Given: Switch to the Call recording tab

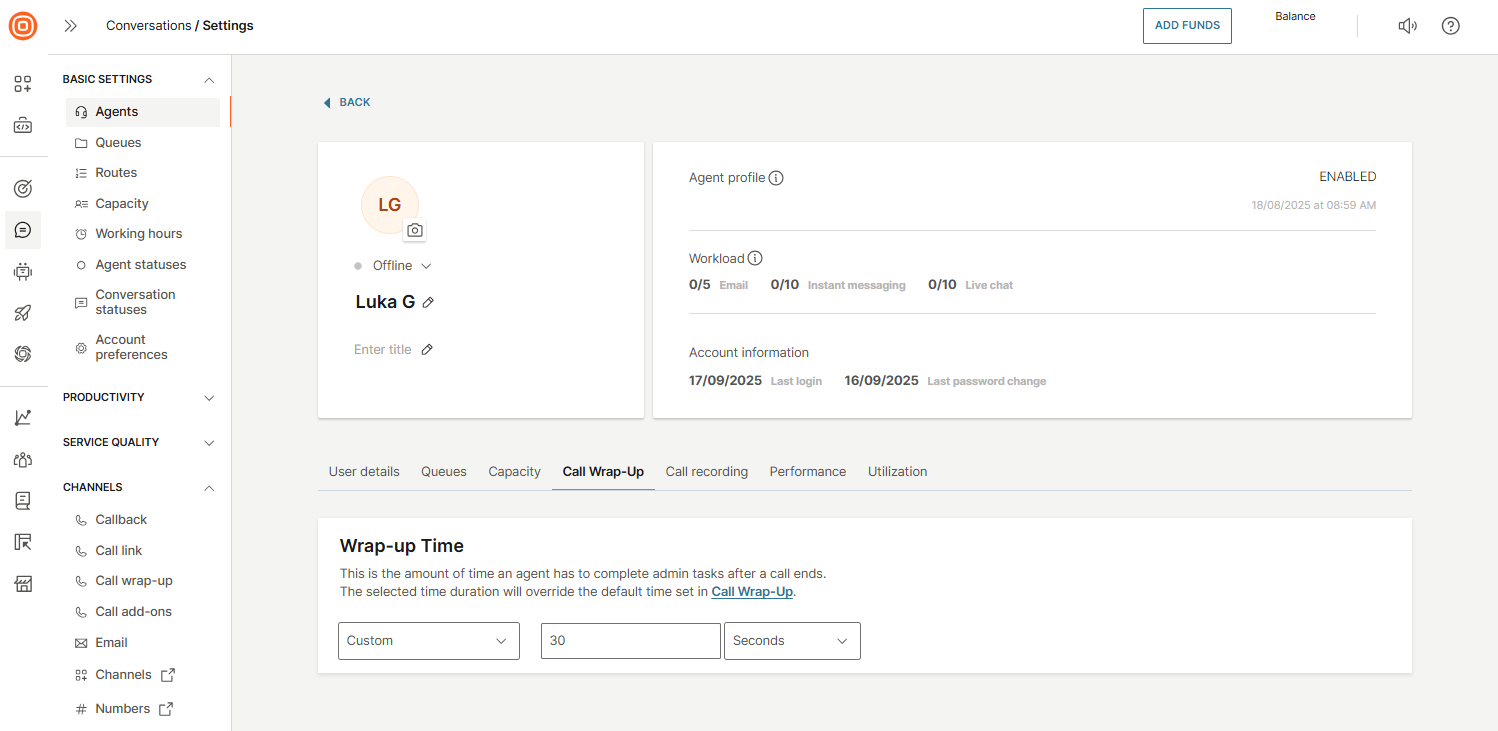Looking at the screenshot, I should pyautogui.click(x=706, y=472).
